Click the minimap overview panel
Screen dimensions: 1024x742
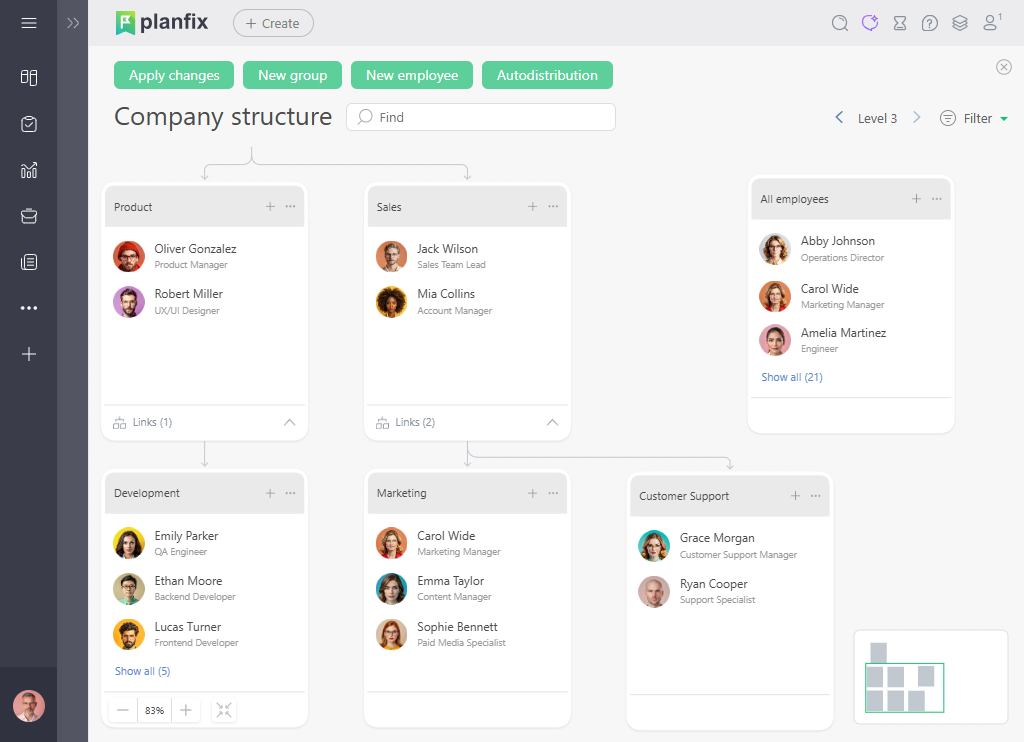point(931,677)
